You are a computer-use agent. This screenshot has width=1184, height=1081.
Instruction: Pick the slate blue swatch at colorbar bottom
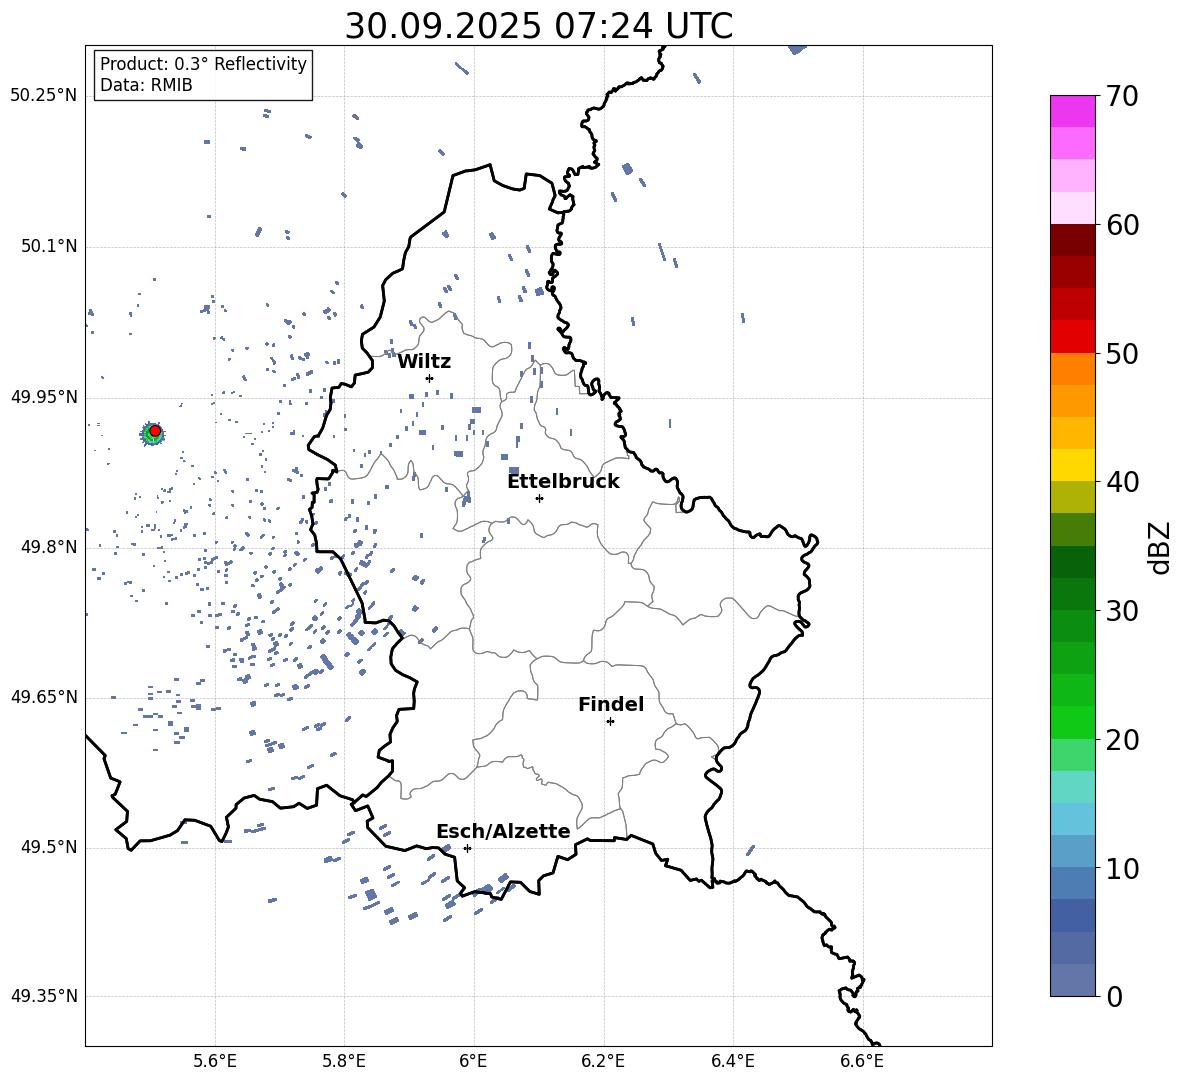1072,980
